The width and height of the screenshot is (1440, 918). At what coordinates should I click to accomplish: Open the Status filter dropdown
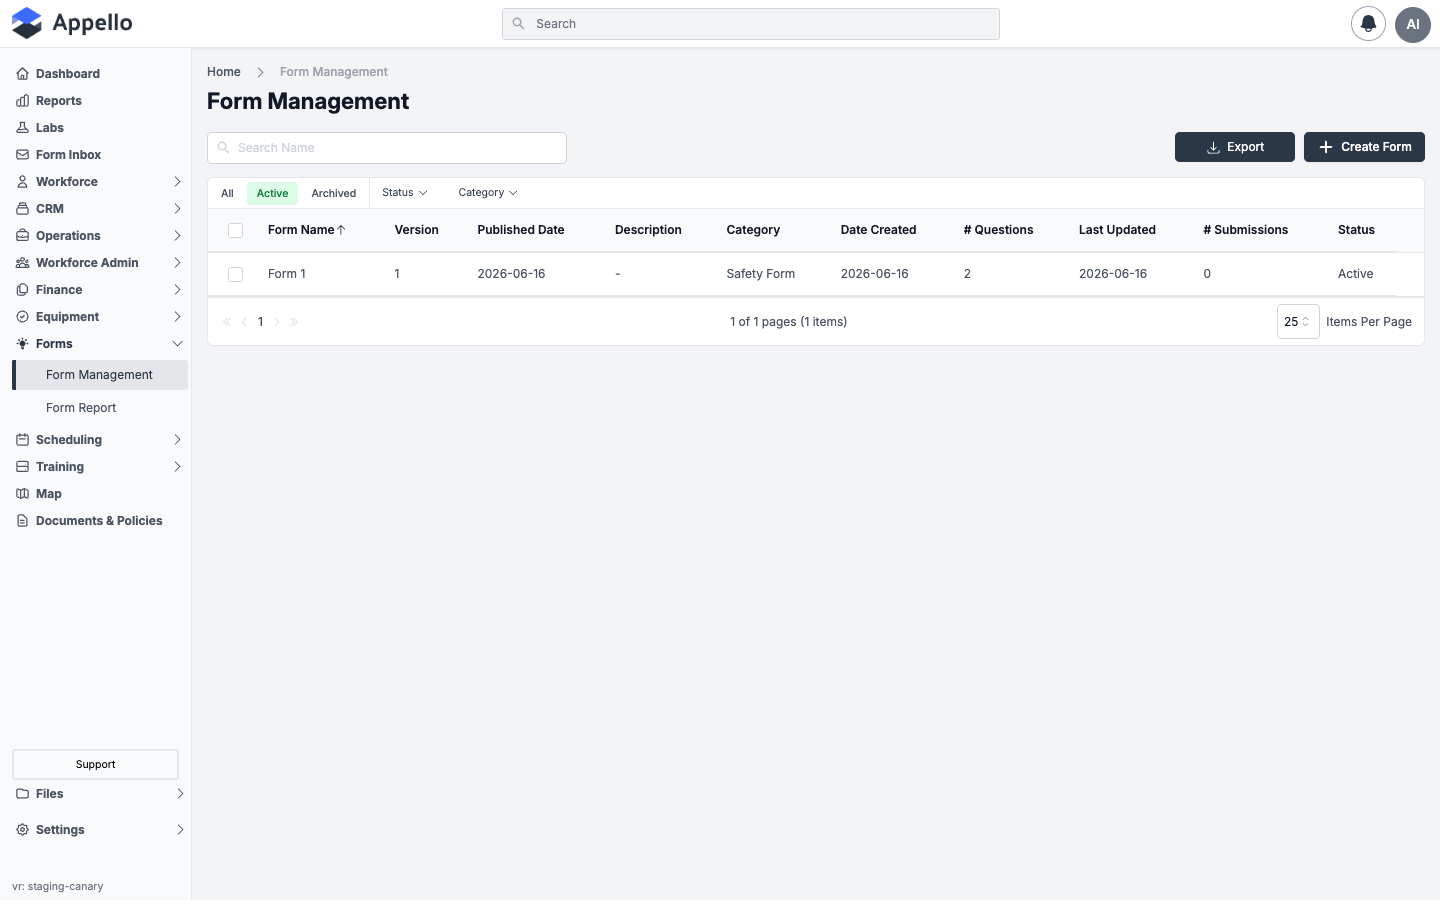(x=405, y=193)
